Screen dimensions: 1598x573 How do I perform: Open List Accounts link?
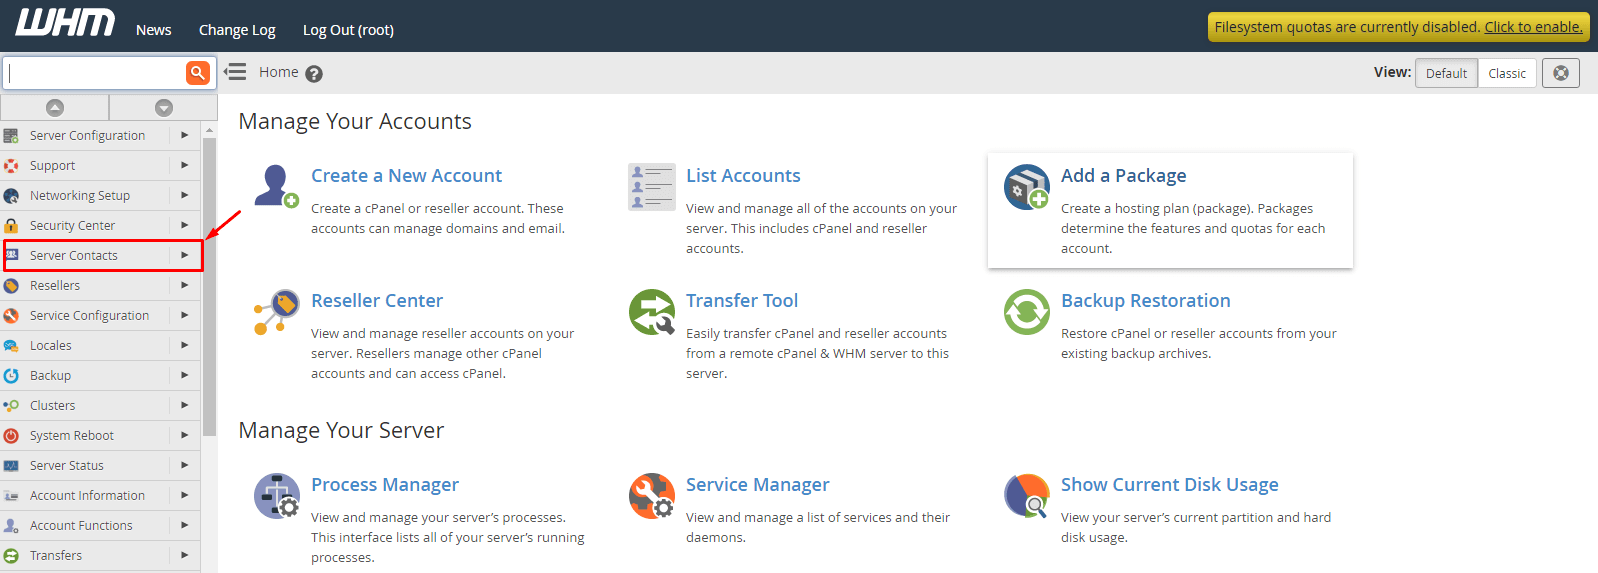click(743, 175)
